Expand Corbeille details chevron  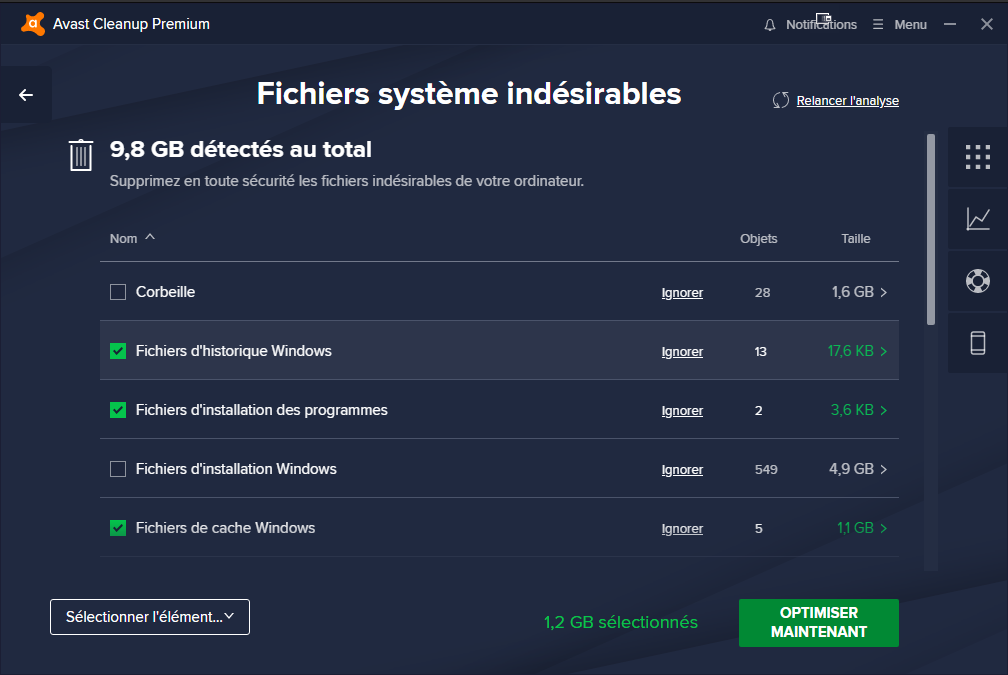884,292
